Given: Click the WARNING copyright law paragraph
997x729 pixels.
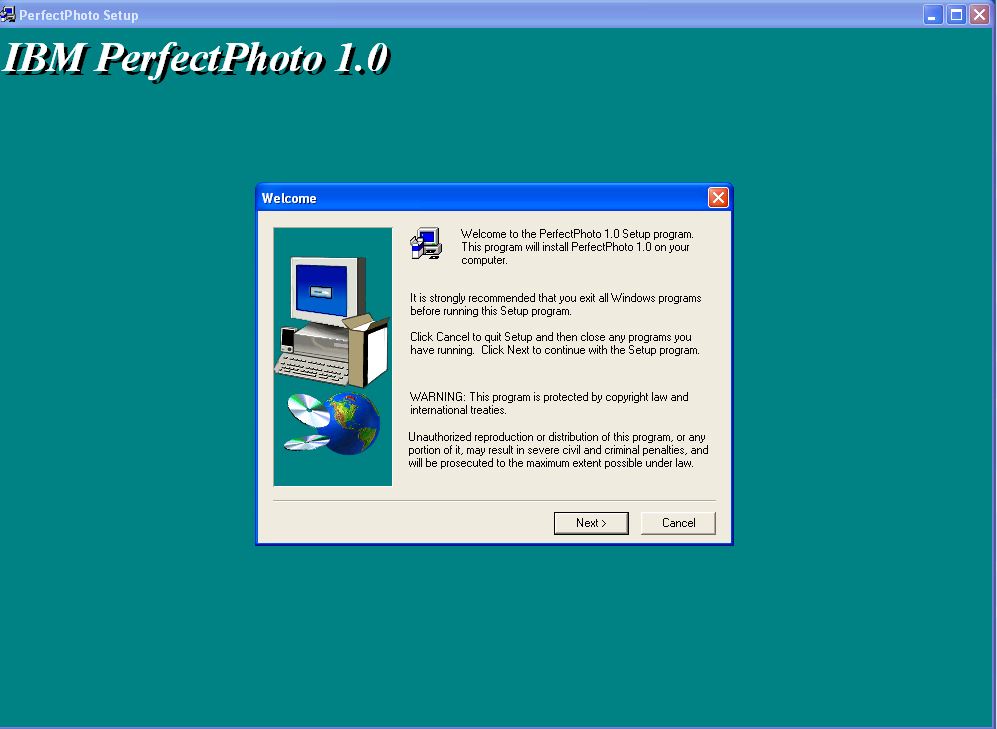Looking at the screenshot, I should click(x=549, y=403).
